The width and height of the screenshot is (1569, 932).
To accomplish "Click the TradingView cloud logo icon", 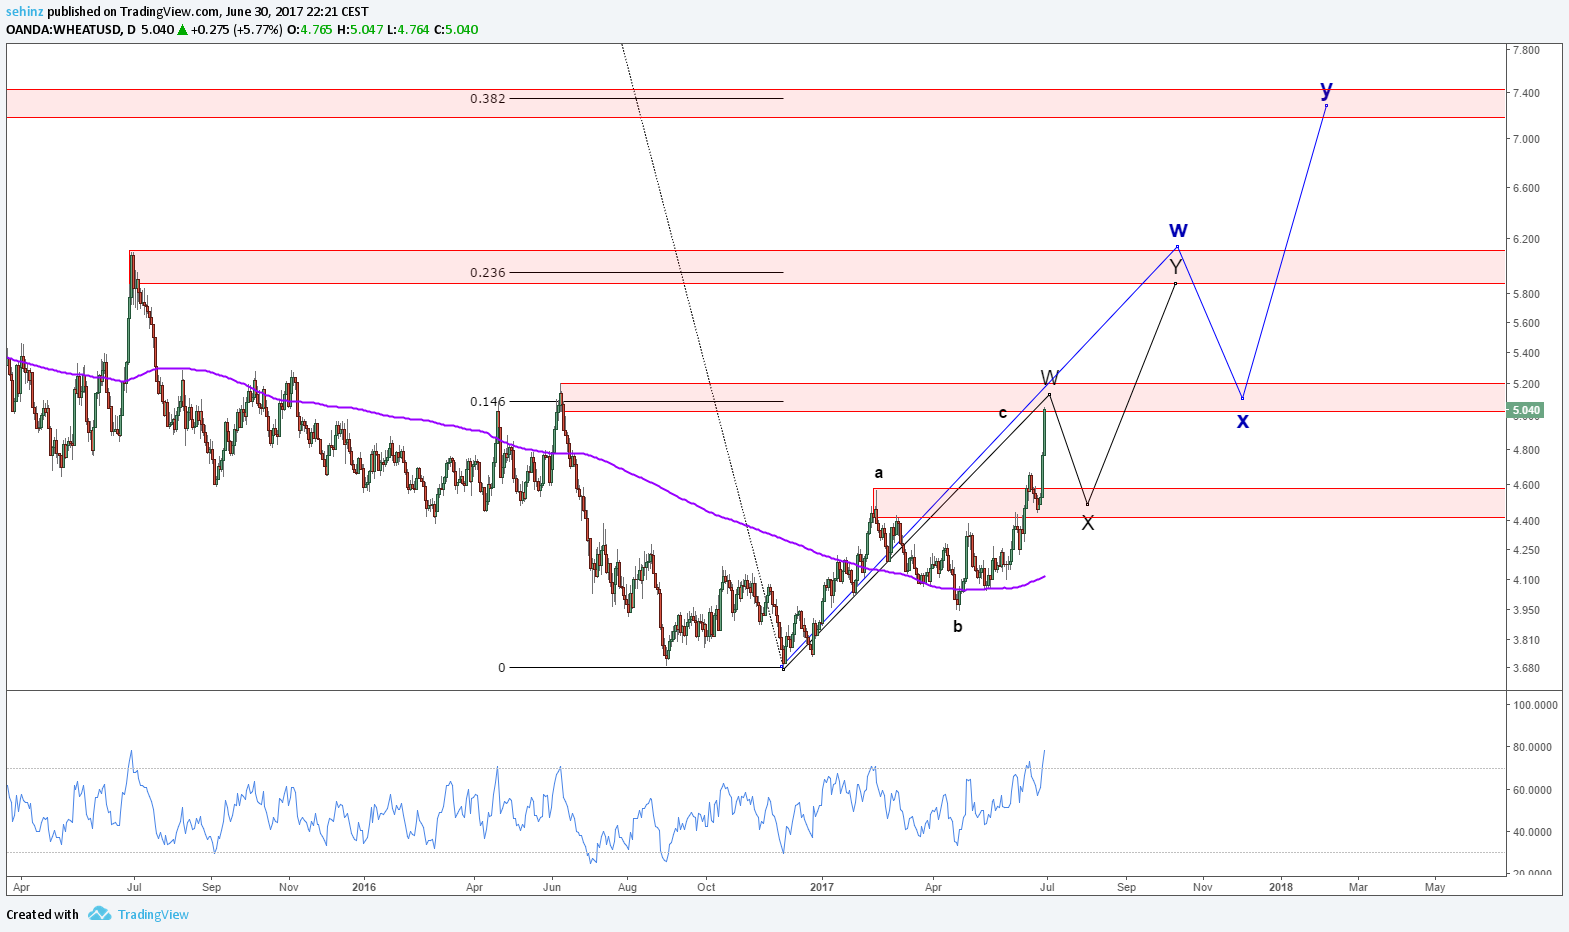I will tap(99, 914).
